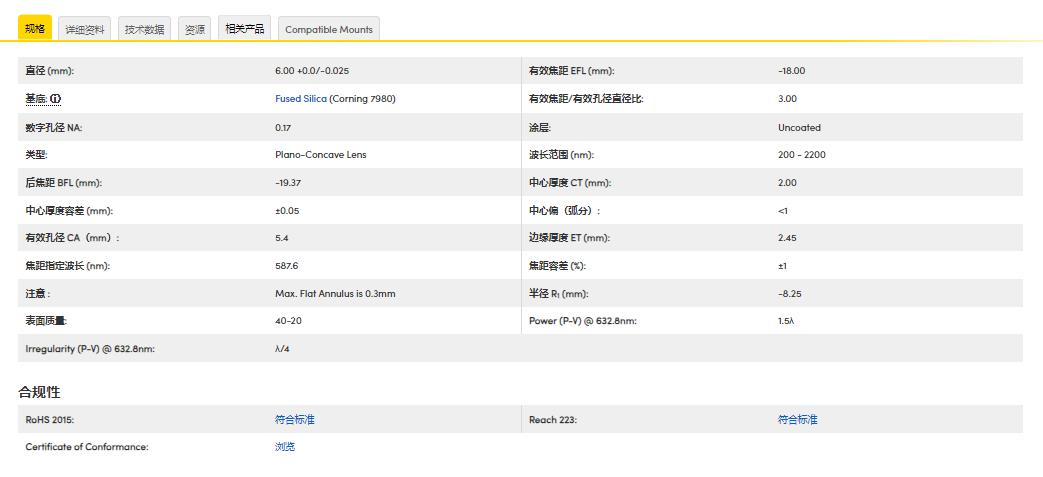Click the Plano-Concave Lens type value
This screenshot has width=1043, height=477.
pos(320,155)
